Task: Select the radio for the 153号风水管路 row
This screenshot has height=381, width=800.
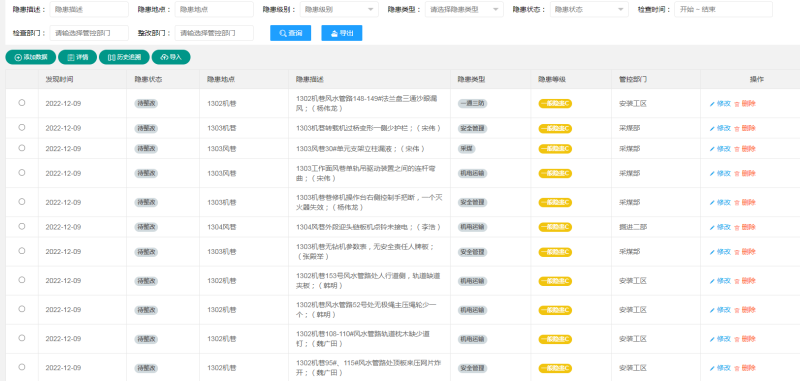Action: point(22,280)
